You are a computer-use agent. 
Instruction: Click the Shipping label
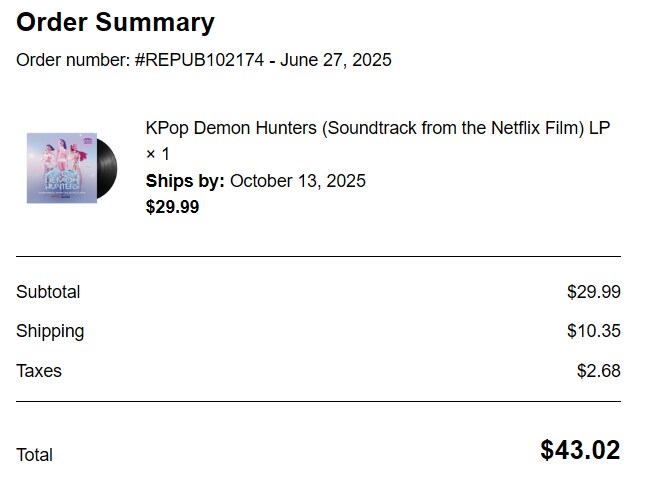(x=50, y=332)
